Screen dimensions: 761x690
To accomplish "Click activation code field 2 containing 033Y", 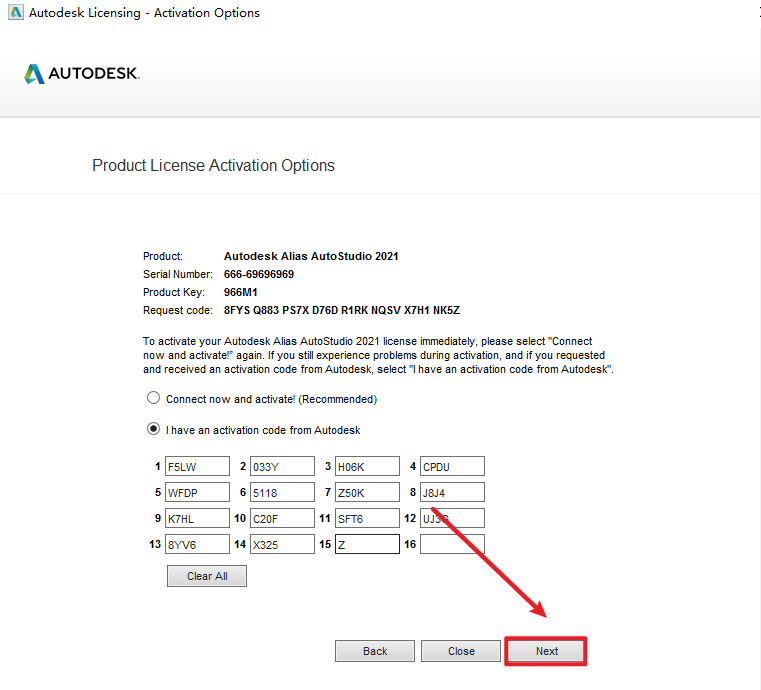I will (x=282, y=466).
